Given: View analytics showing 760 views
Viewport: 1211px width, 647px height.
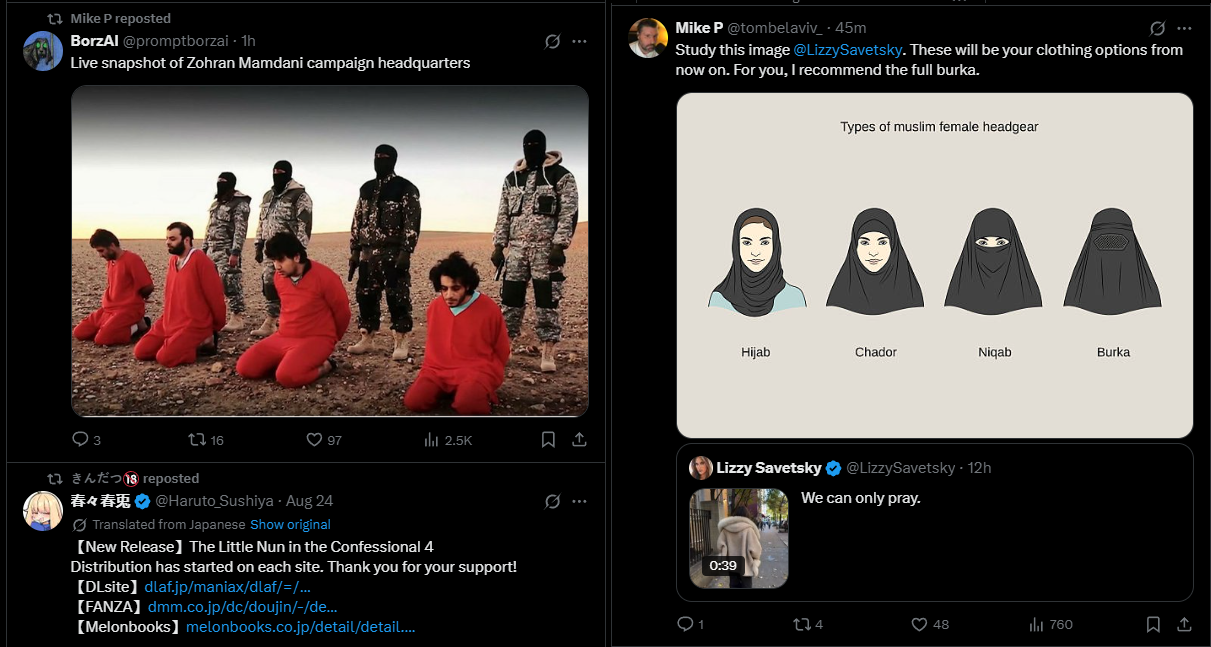Looking at the screenshot, I should pyautogui.click(x=1050, y=624).
